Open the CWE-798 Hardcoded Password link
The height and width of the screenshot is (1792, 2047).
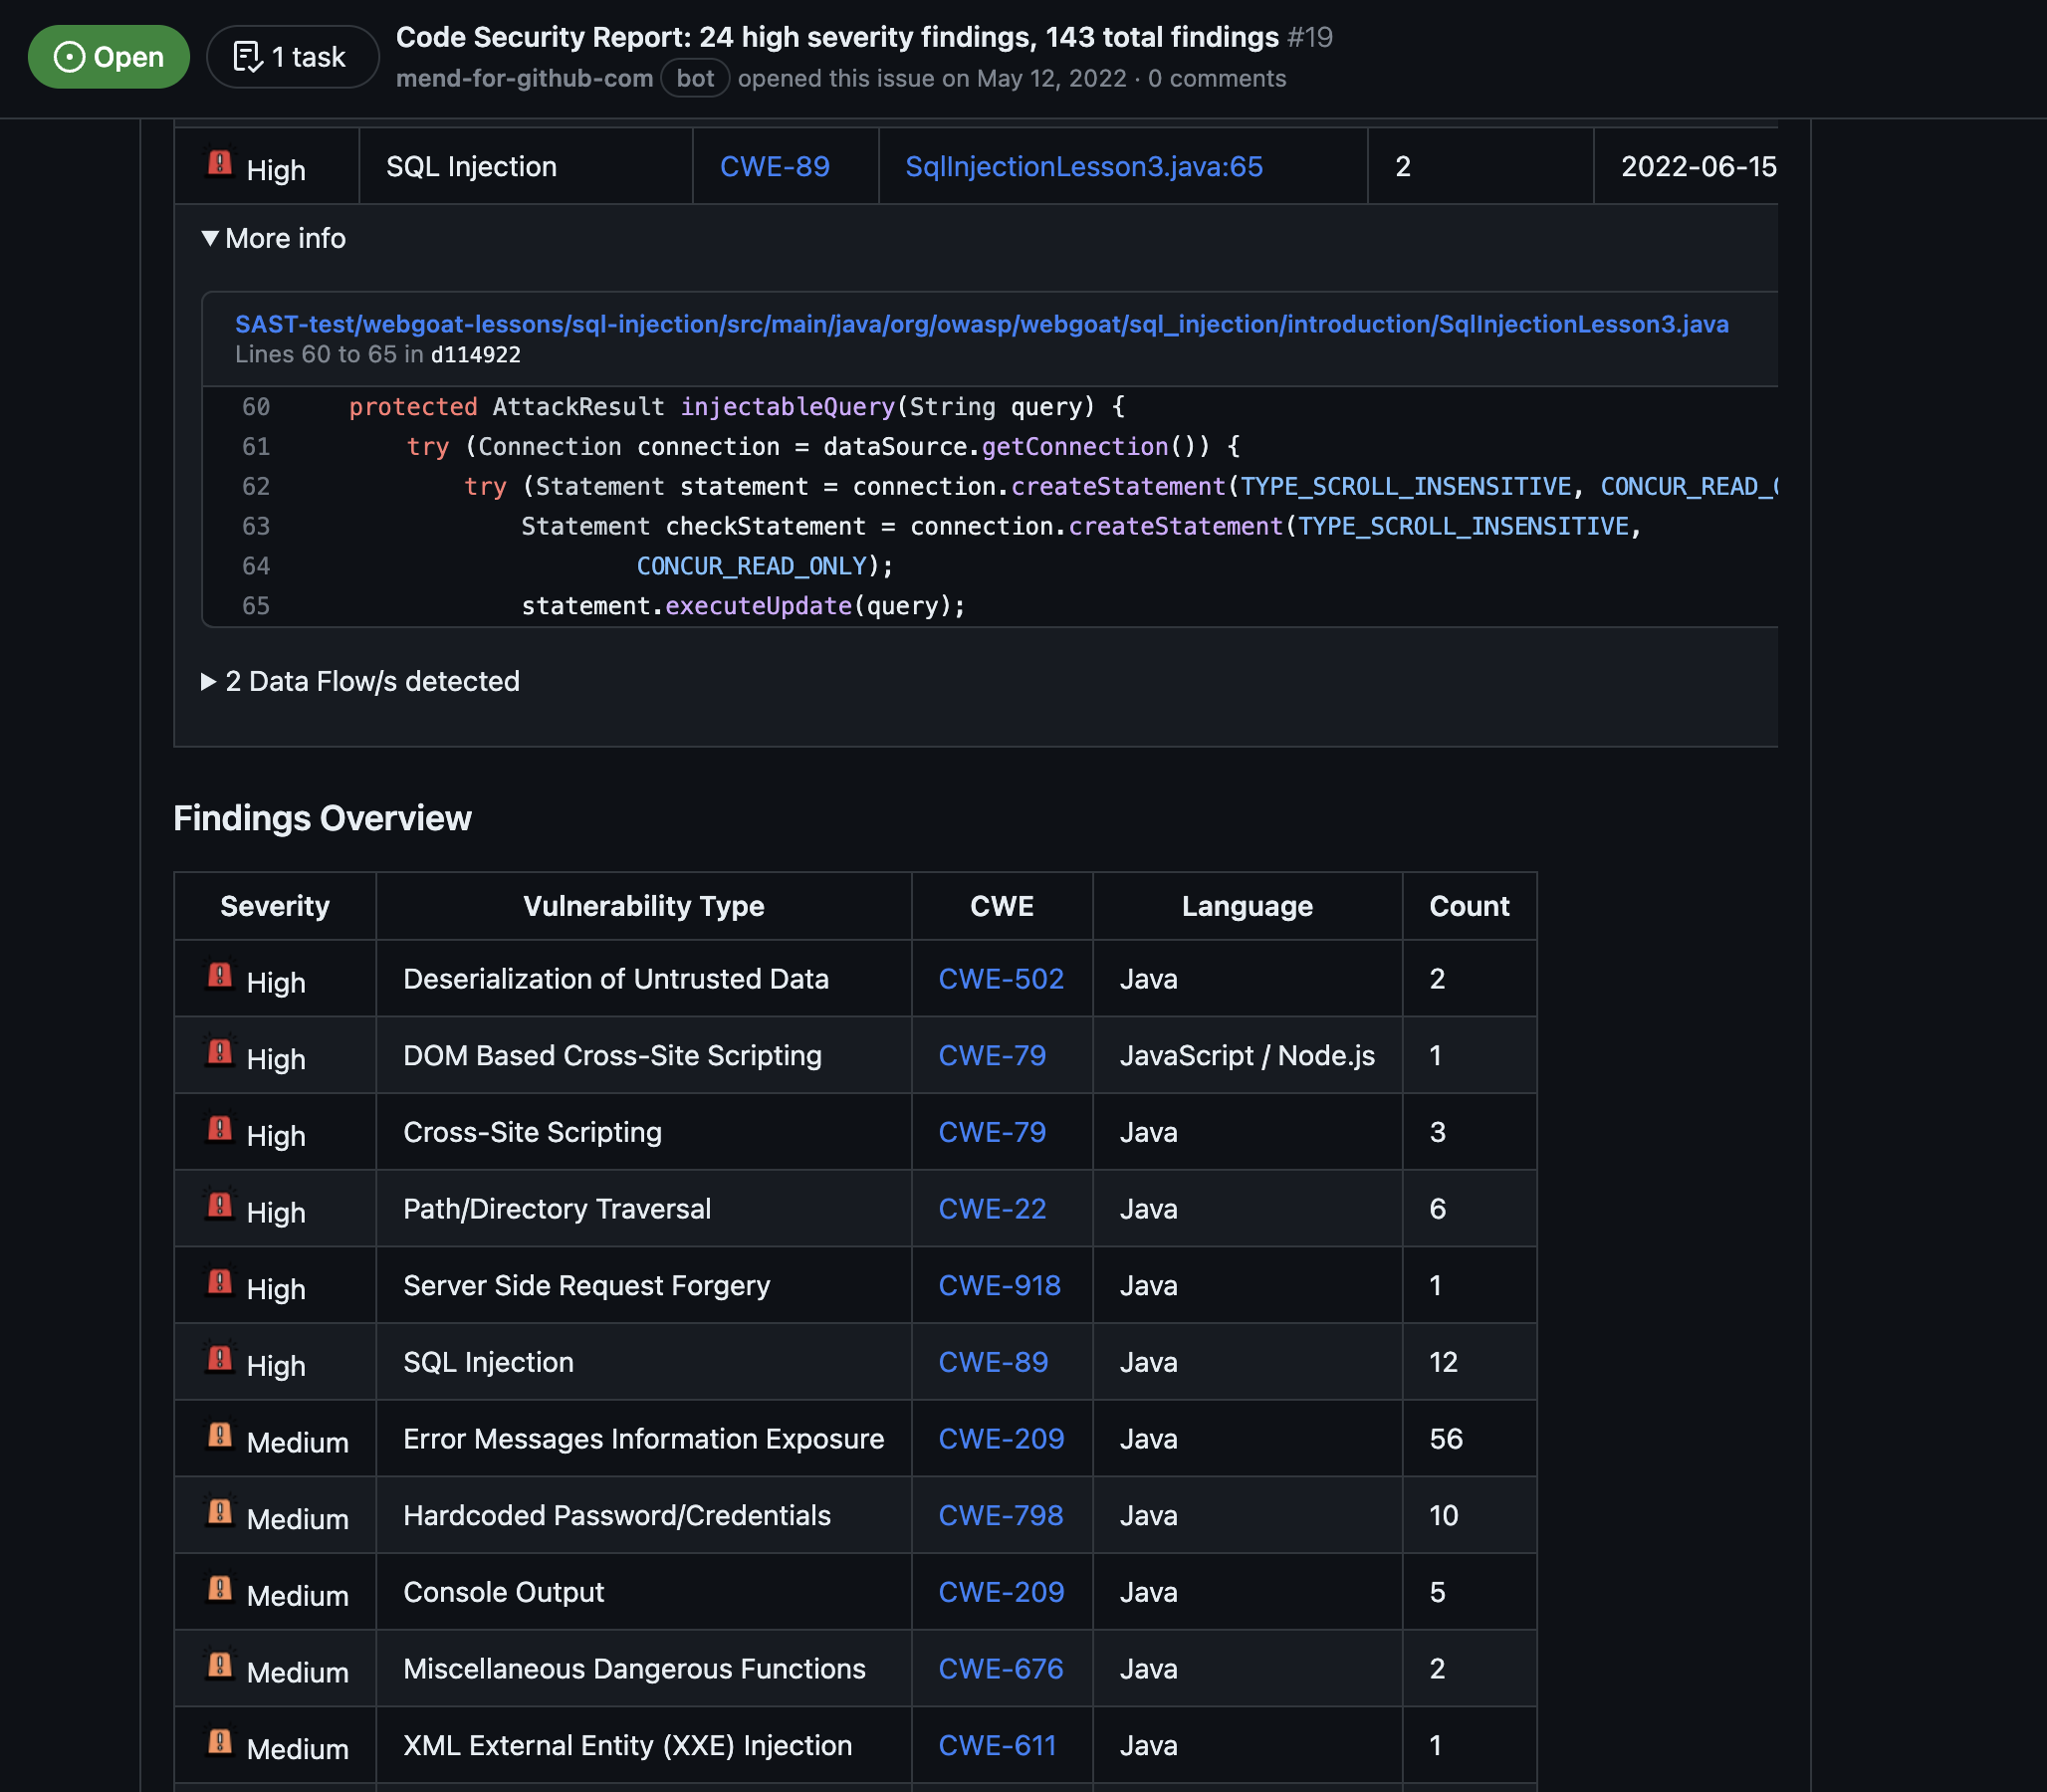coord(1000,1515)
